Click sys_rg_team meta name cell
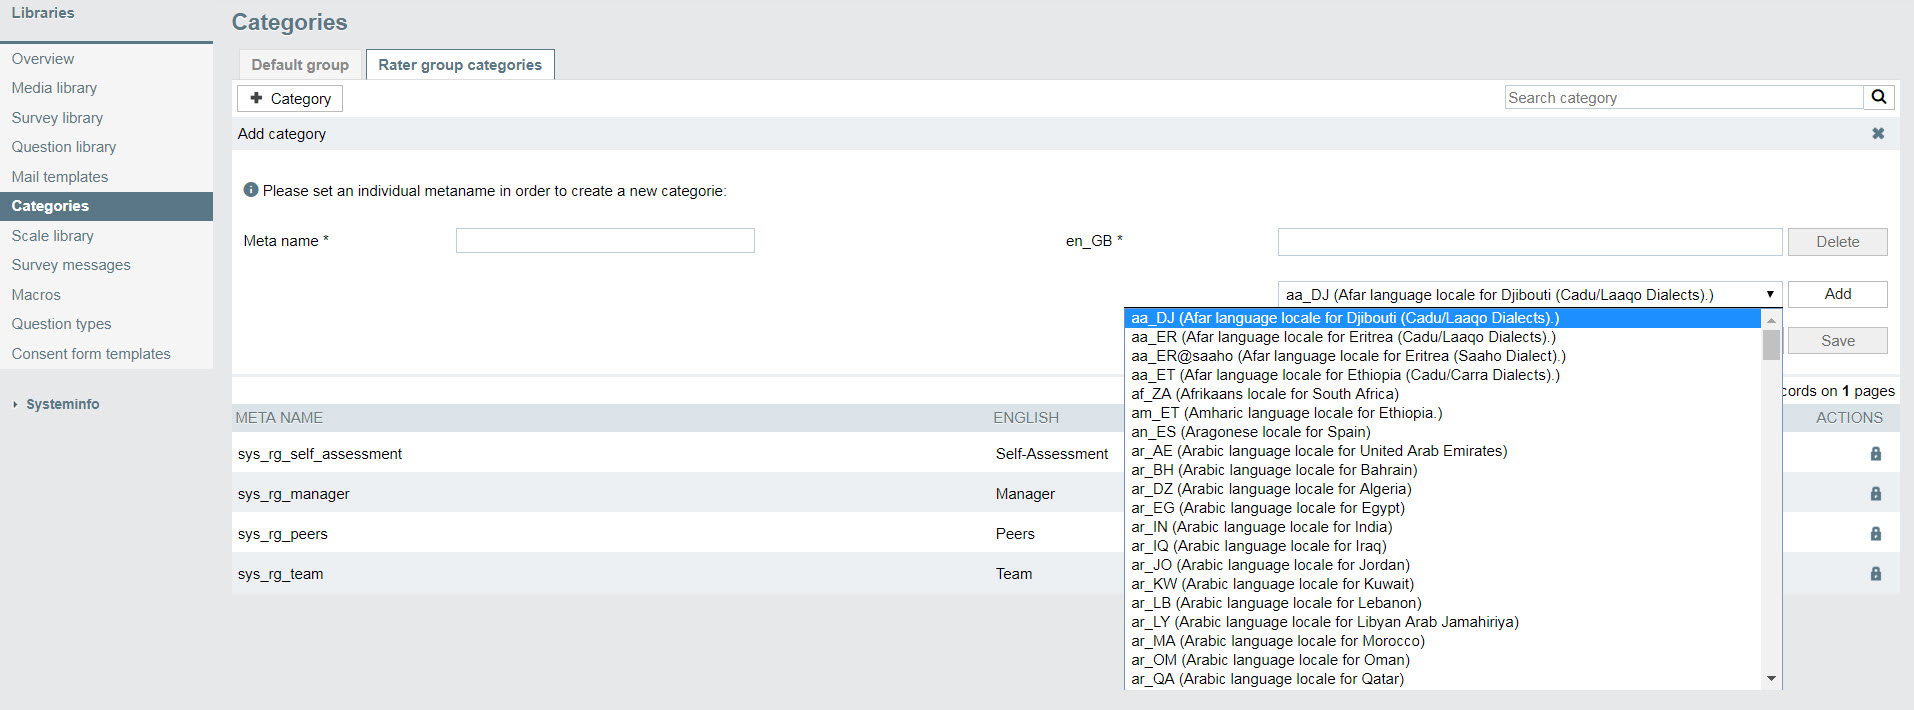This screenshot has width=1914, height=710. click(x=281, y=574)
